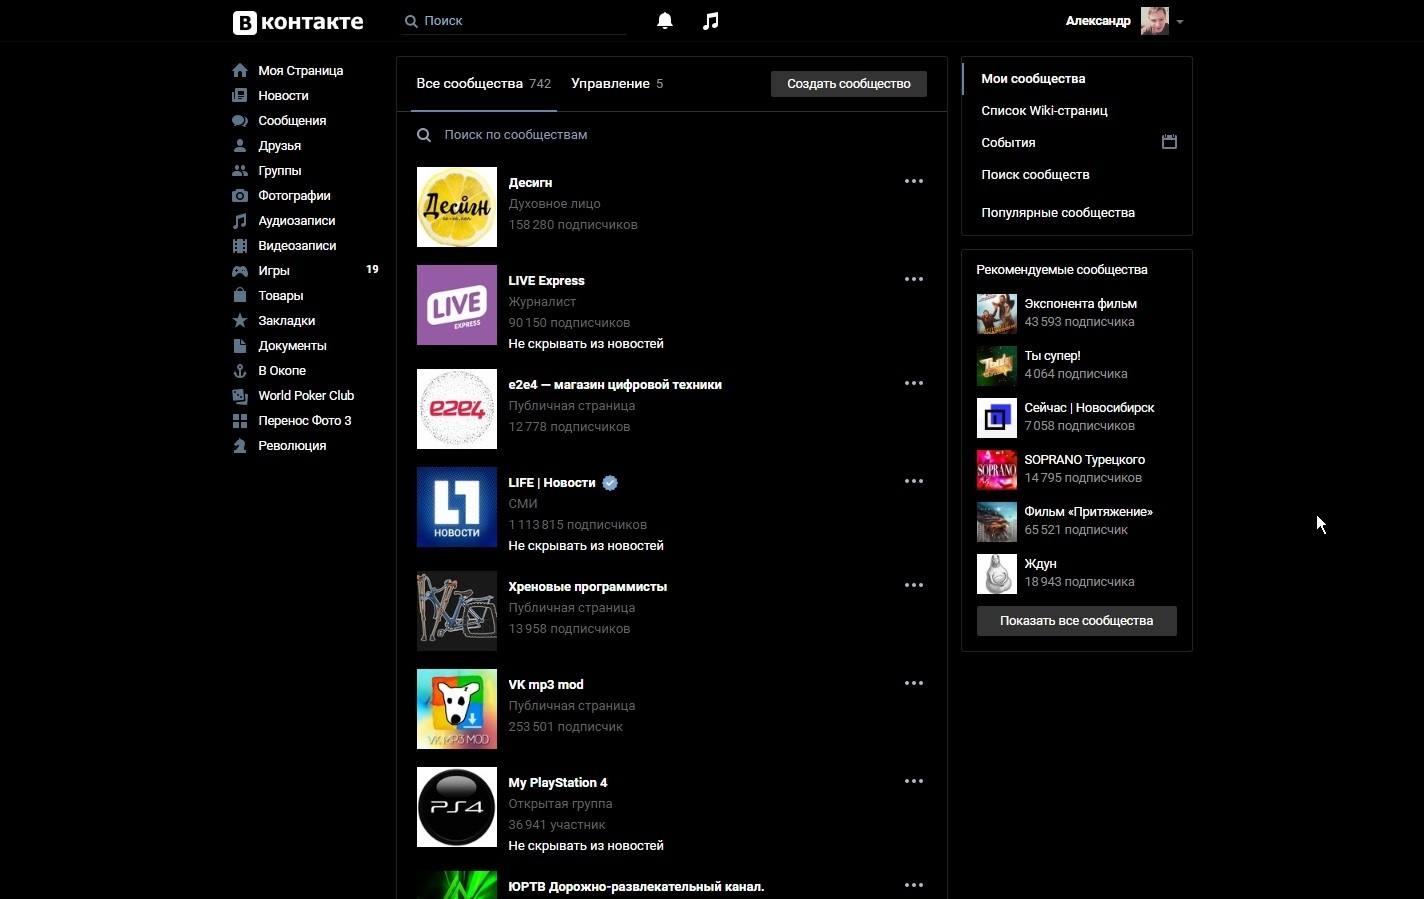The width and height of the screenshot is (1424, 899).
Task: Click the star icon beside Закладки
Action: (x=240, y=320)
